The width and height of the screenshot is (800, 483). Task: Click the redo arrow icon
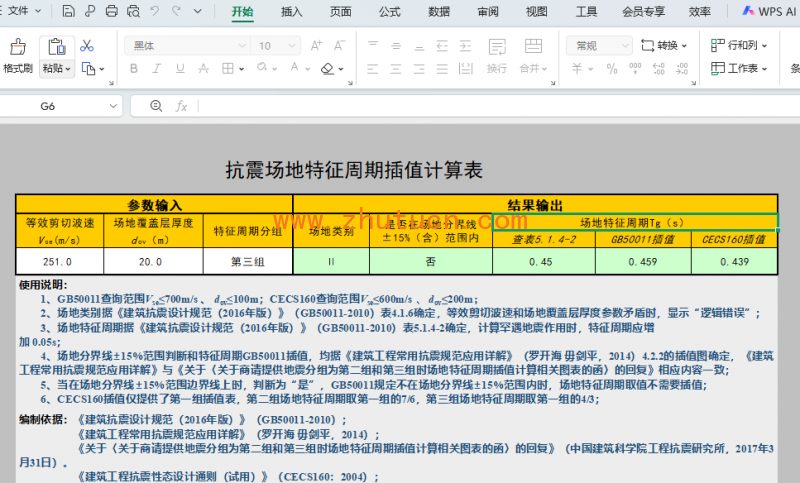(x=177, y=11)
